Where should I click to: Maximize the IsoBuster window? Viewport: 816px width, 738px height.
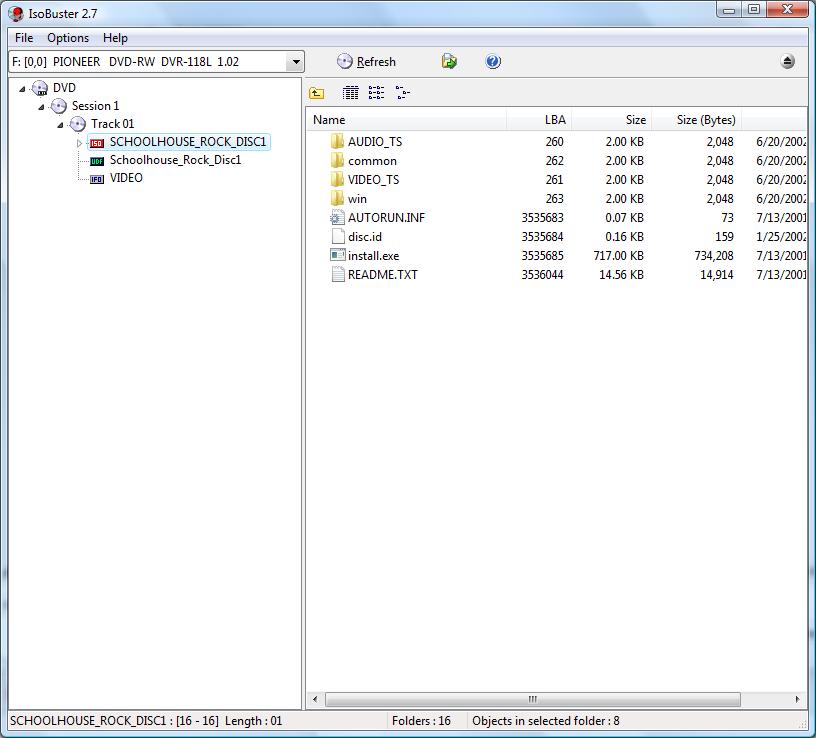(x=754, y=10)
